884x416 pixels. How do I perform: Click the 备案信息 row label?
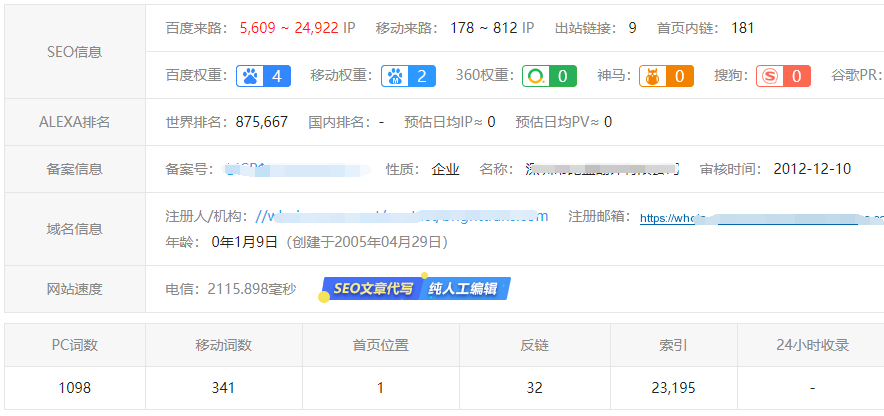tap(74, 169)
